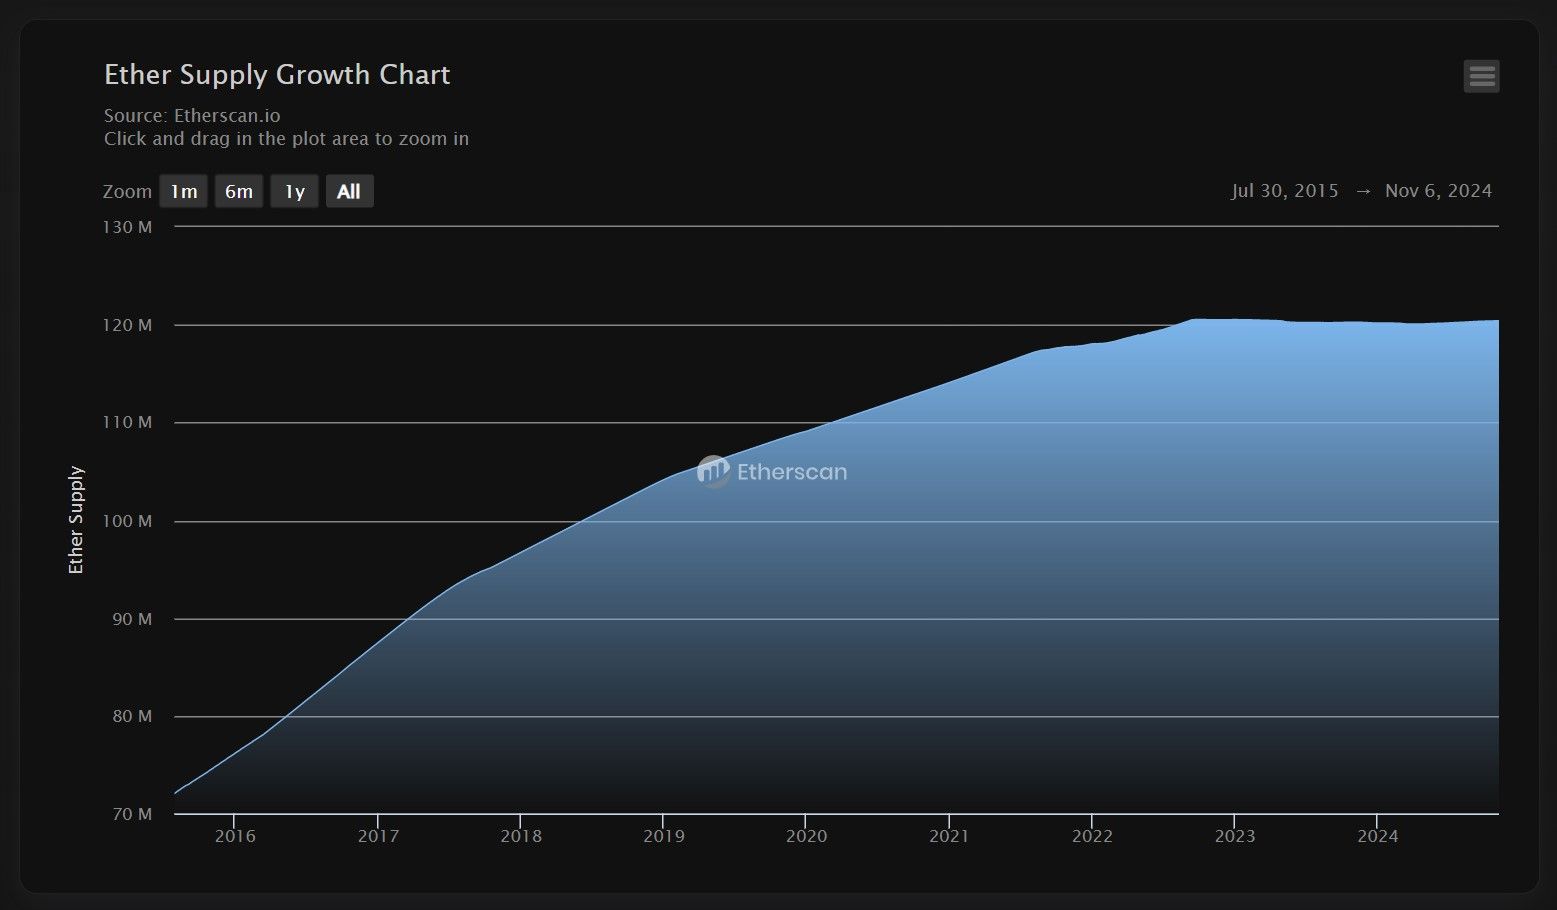Click the Ether Supply Growth Chart title
Viewport: 1557px width, 910px height.
click(277, 75)
